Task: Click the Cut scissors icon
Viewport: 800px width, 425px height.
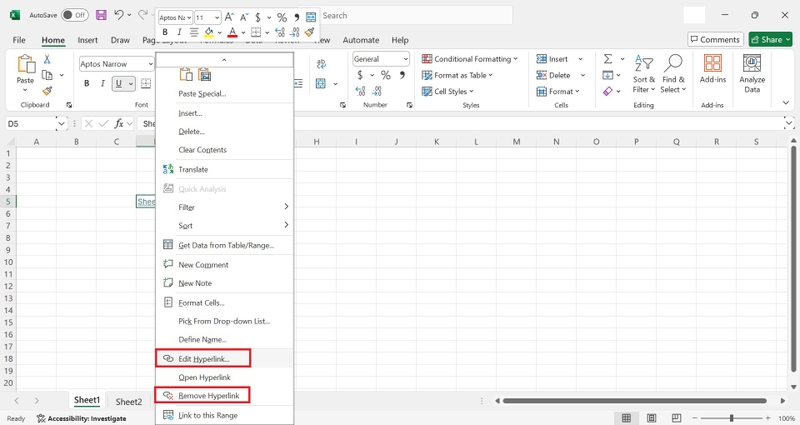Action: click(47, 59)
